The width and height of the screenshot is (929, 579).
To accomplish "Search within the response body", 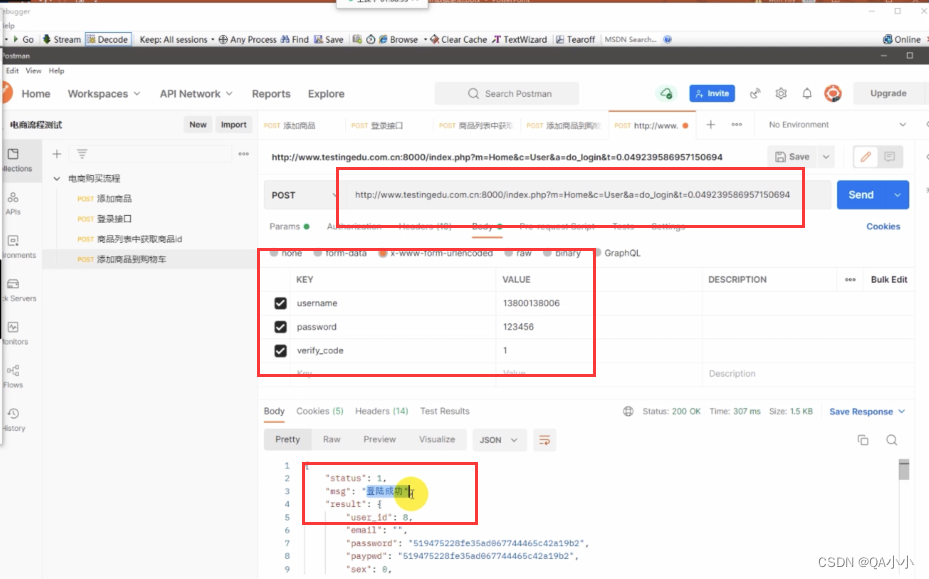I will (892, 440).
